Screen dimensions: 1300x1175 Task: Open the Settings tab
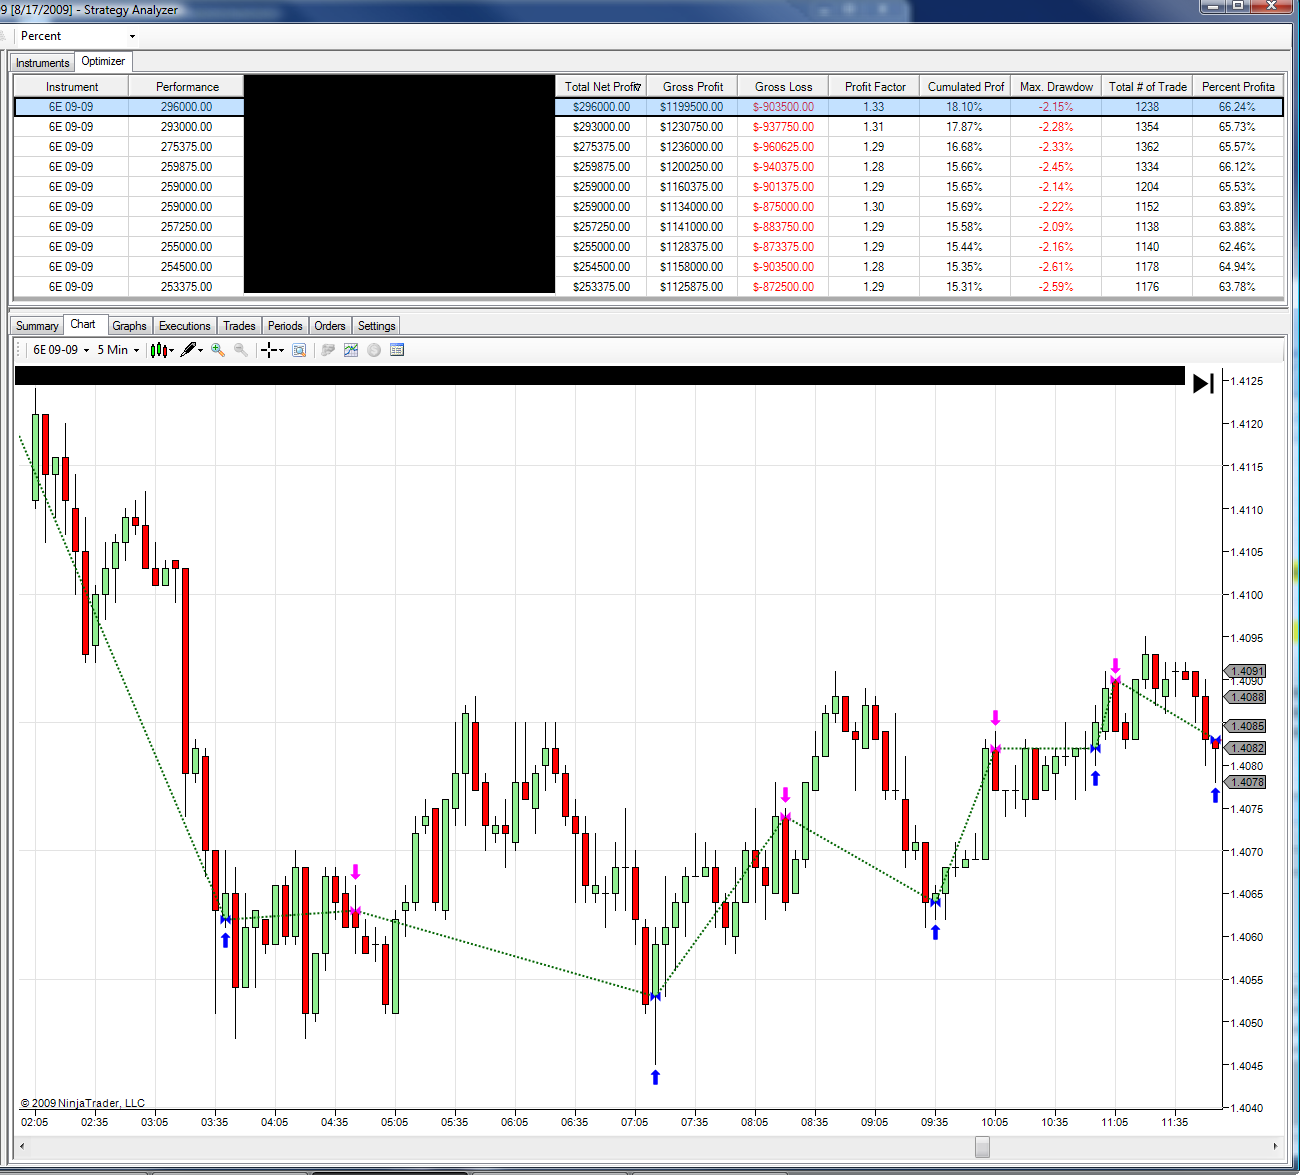(x=377, y=326)
